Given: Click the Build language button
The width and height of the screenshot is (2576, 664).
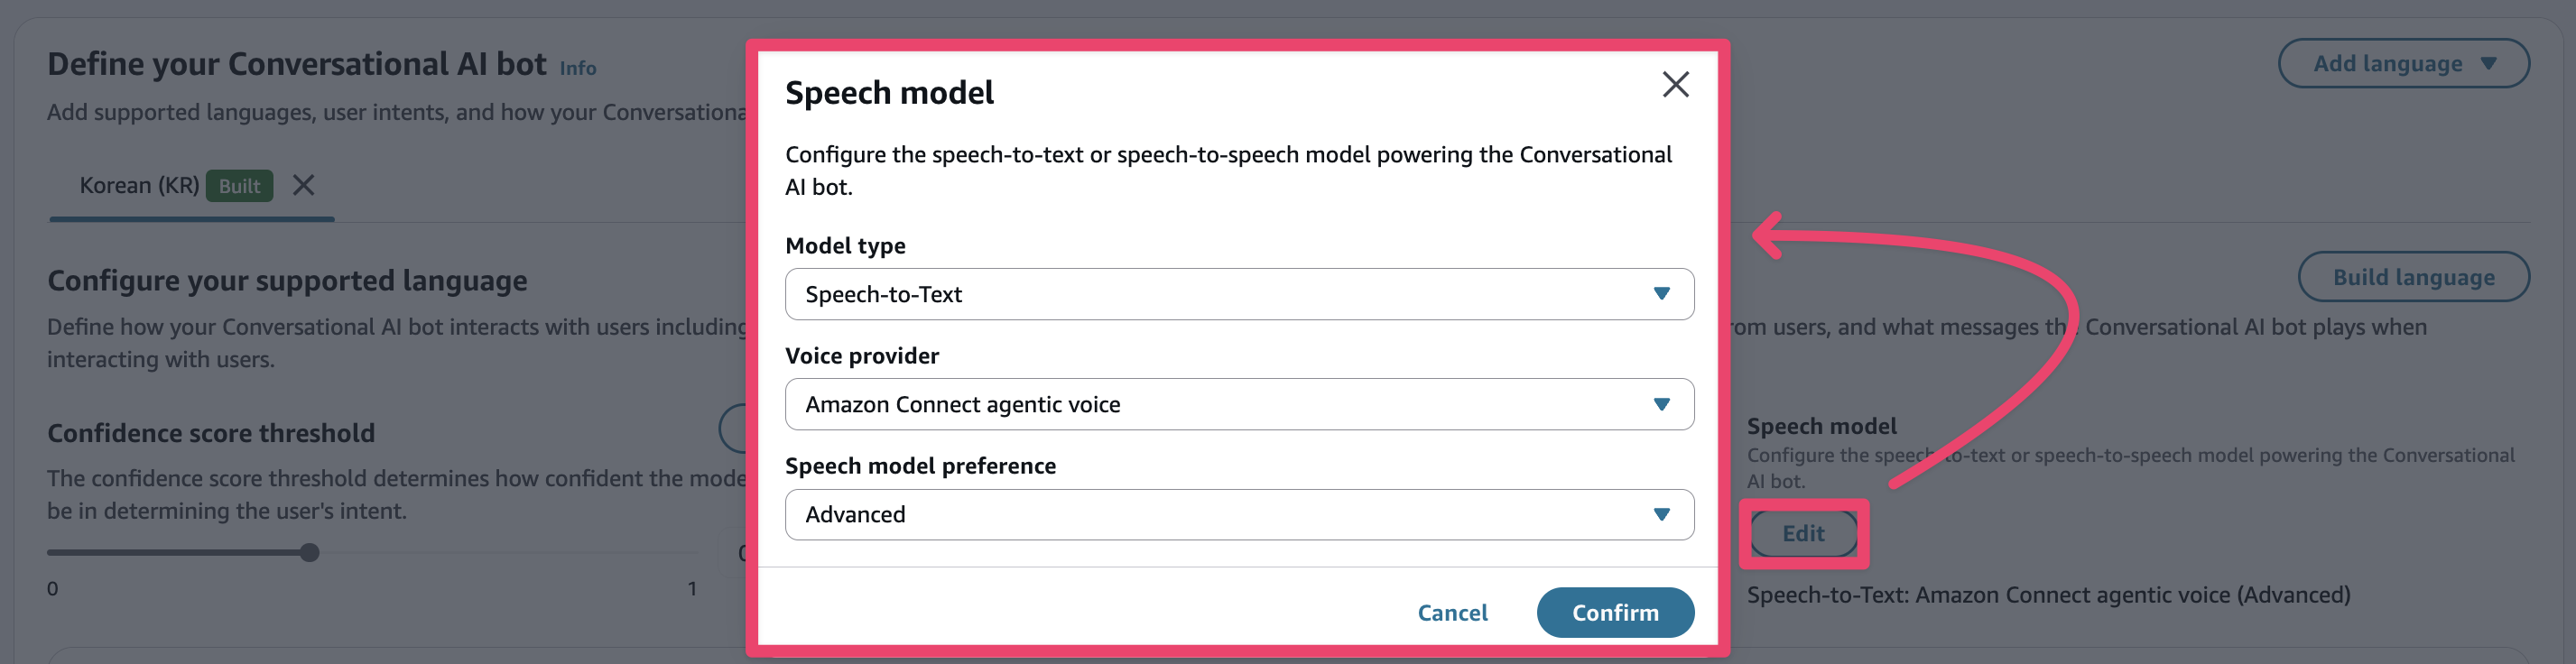Looking at the screenshot, I should point(2413,277).
